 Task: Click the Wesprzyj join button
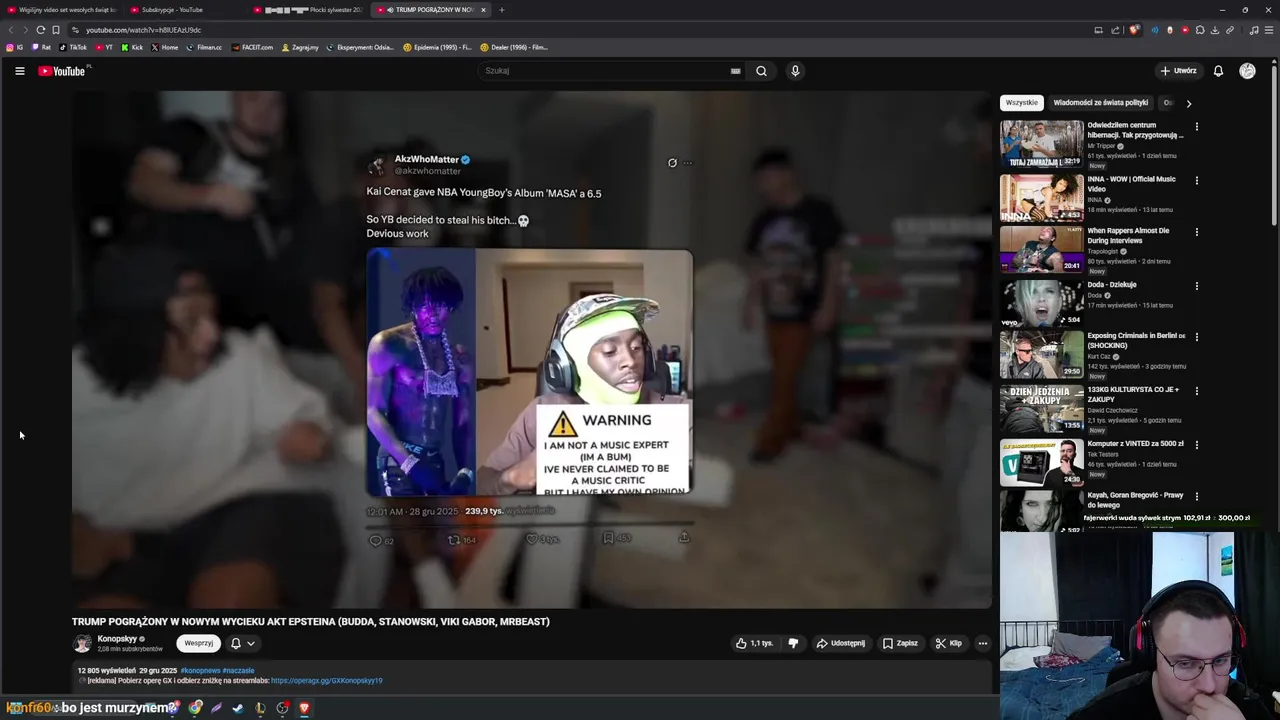point(198,643)
